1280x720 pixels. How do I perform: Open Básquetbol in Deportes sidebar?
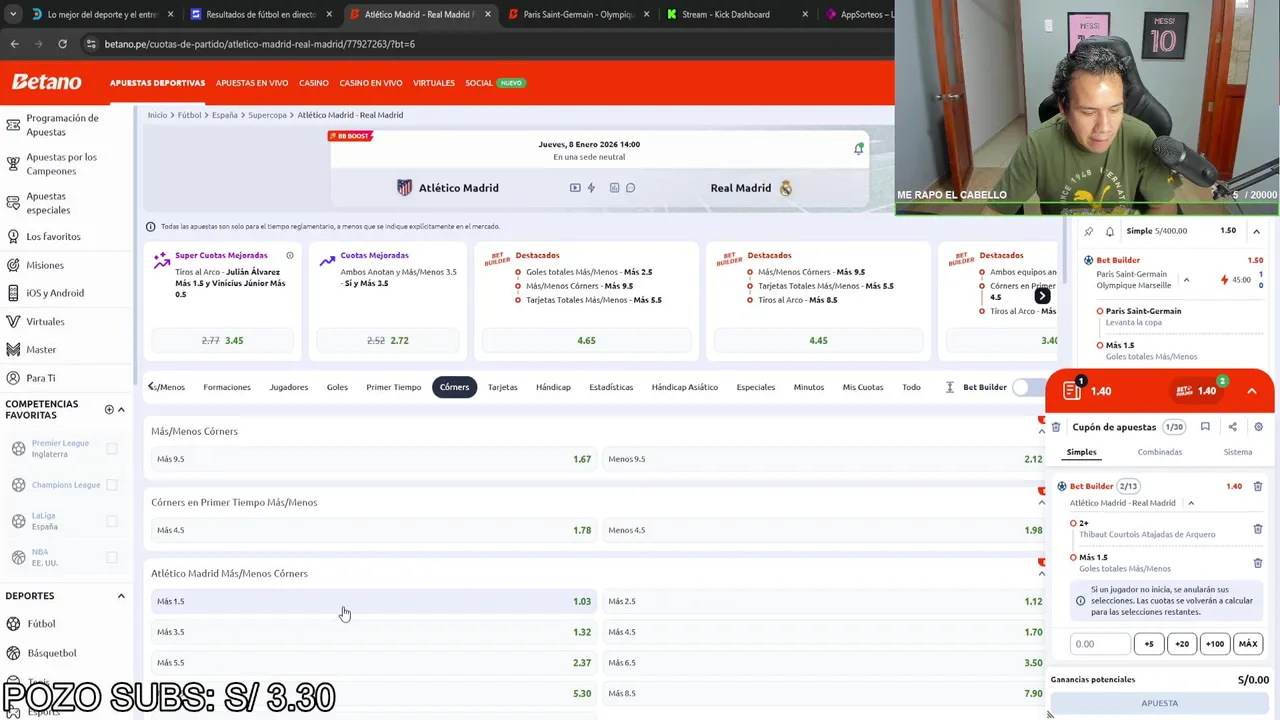tap(52, 653)
